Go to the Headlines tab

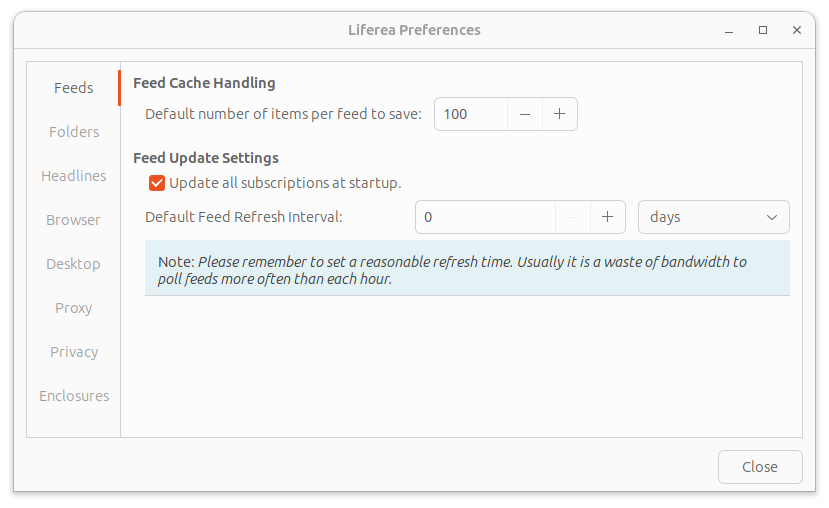pyautogui.click(x=74, y=176)
